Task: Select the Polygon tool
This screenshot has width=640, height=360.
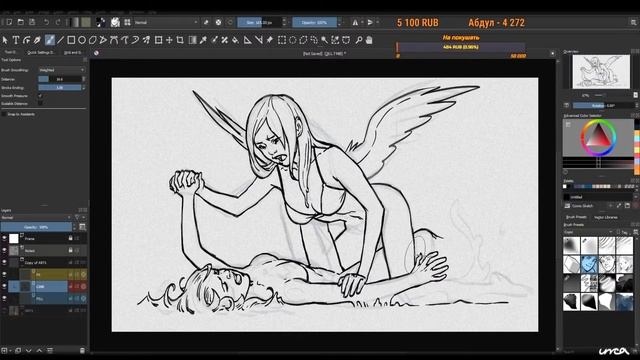Action: (93, 40)
